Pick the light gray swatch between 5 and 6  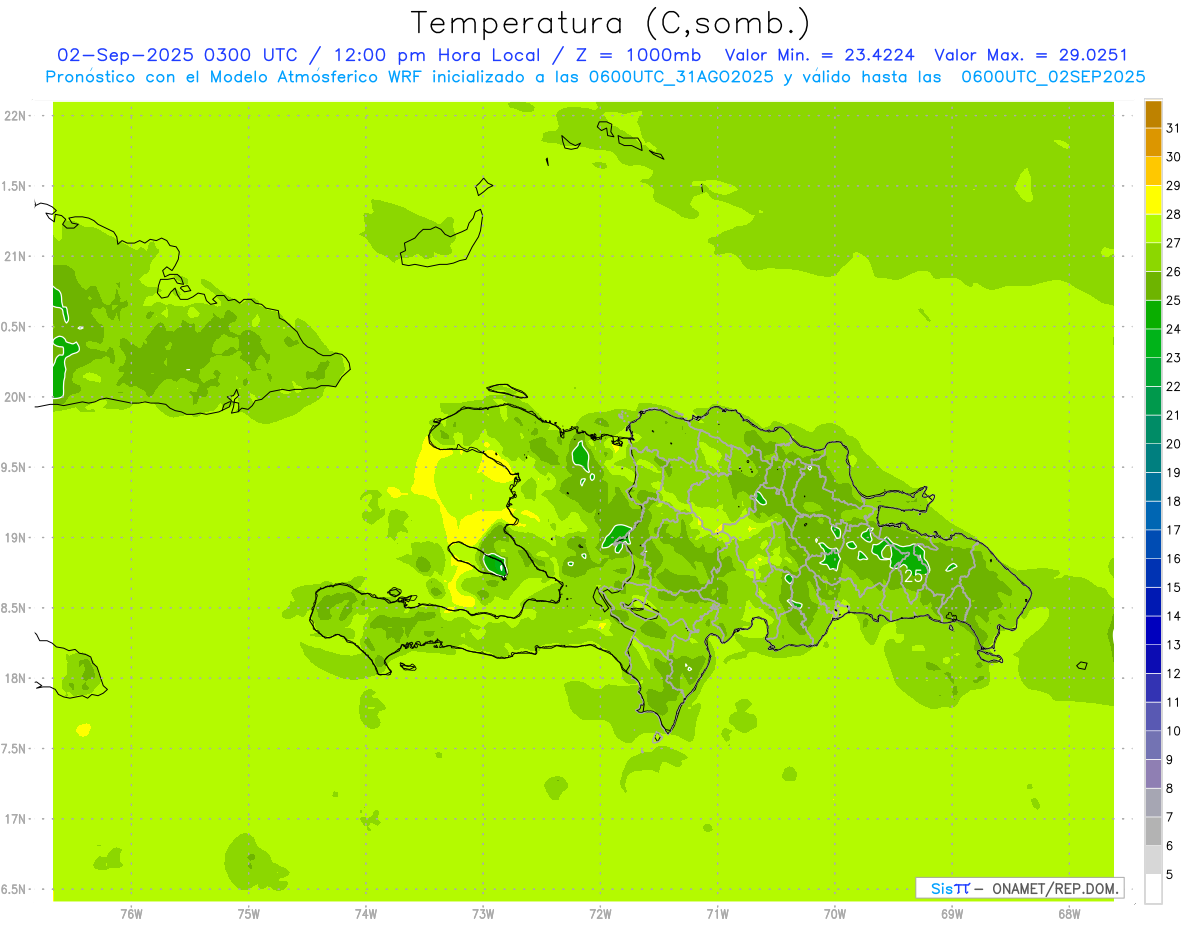pos(1153,860)
